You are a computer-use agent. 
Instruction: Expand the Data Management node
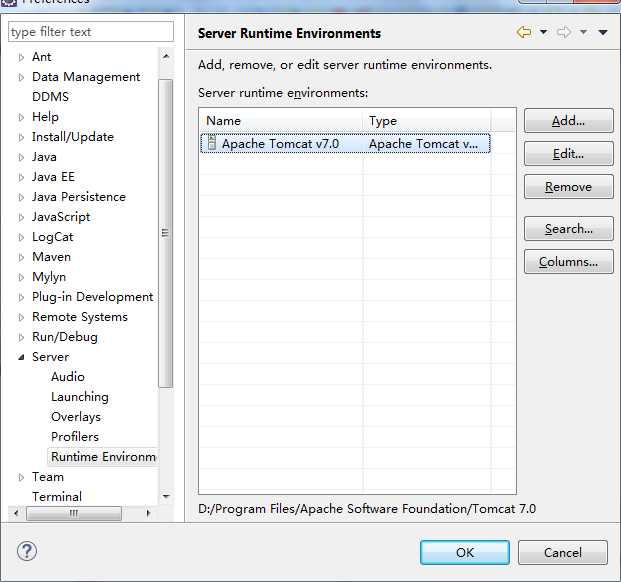click(21, 77)
